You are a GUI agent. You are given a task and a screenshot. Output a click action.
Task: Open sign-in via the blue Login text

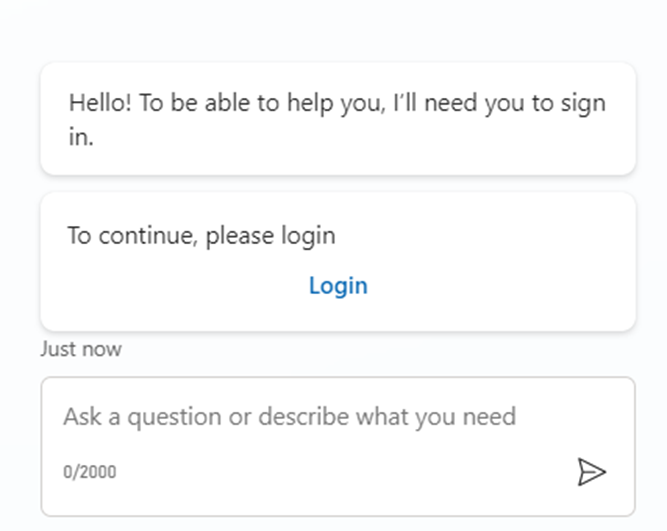(x=338, y=286)
